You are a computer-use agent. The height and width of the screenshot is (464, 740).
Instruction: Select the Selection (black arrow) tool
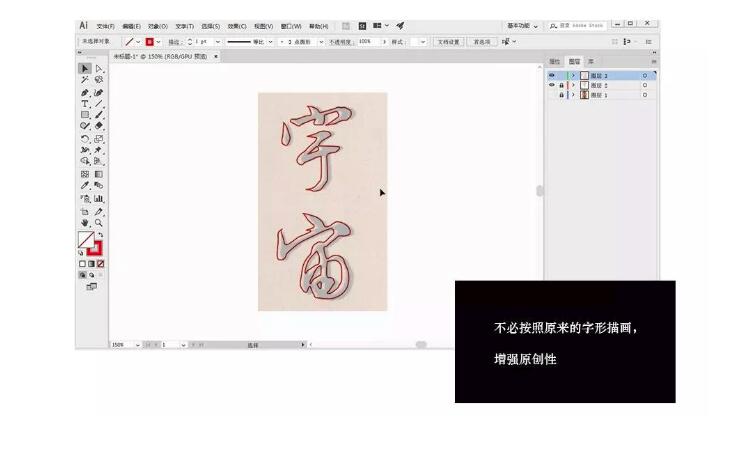[84, 69]
